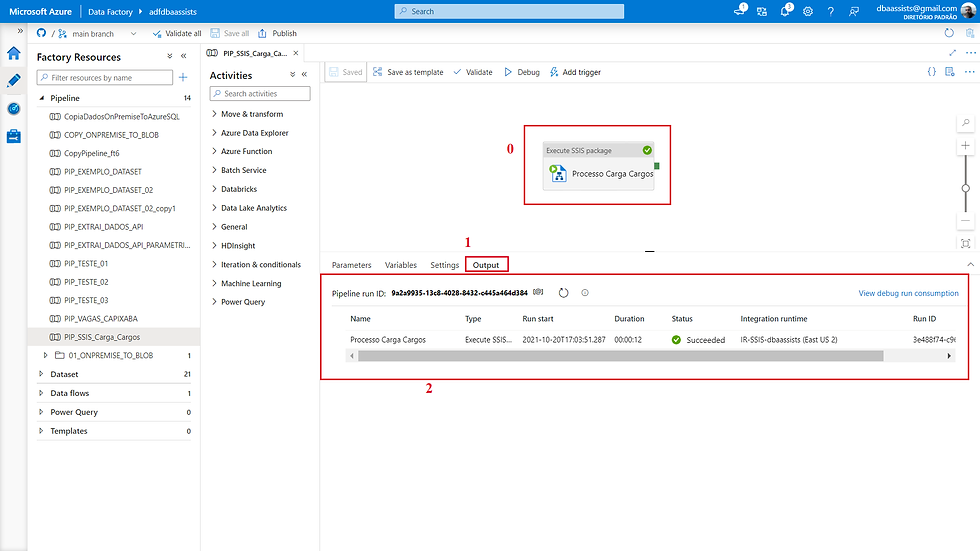This screenshot has width=980, height=551.
Task: Expand left navigation with double chevron
Action: tap(20, 31)
